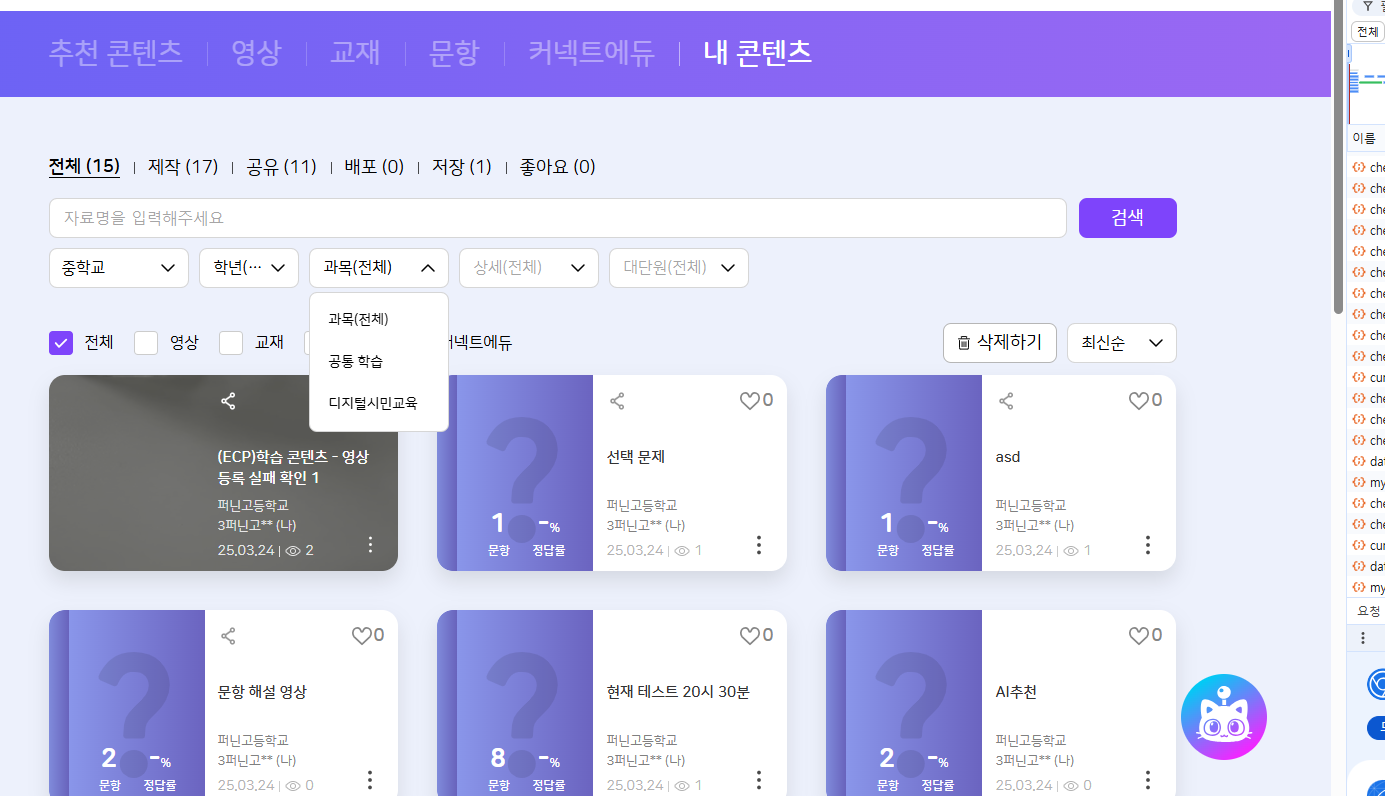Uncheck the 전체 content type checkbox
This screenshot has height=796, width=1385.
tap(61, 343)
